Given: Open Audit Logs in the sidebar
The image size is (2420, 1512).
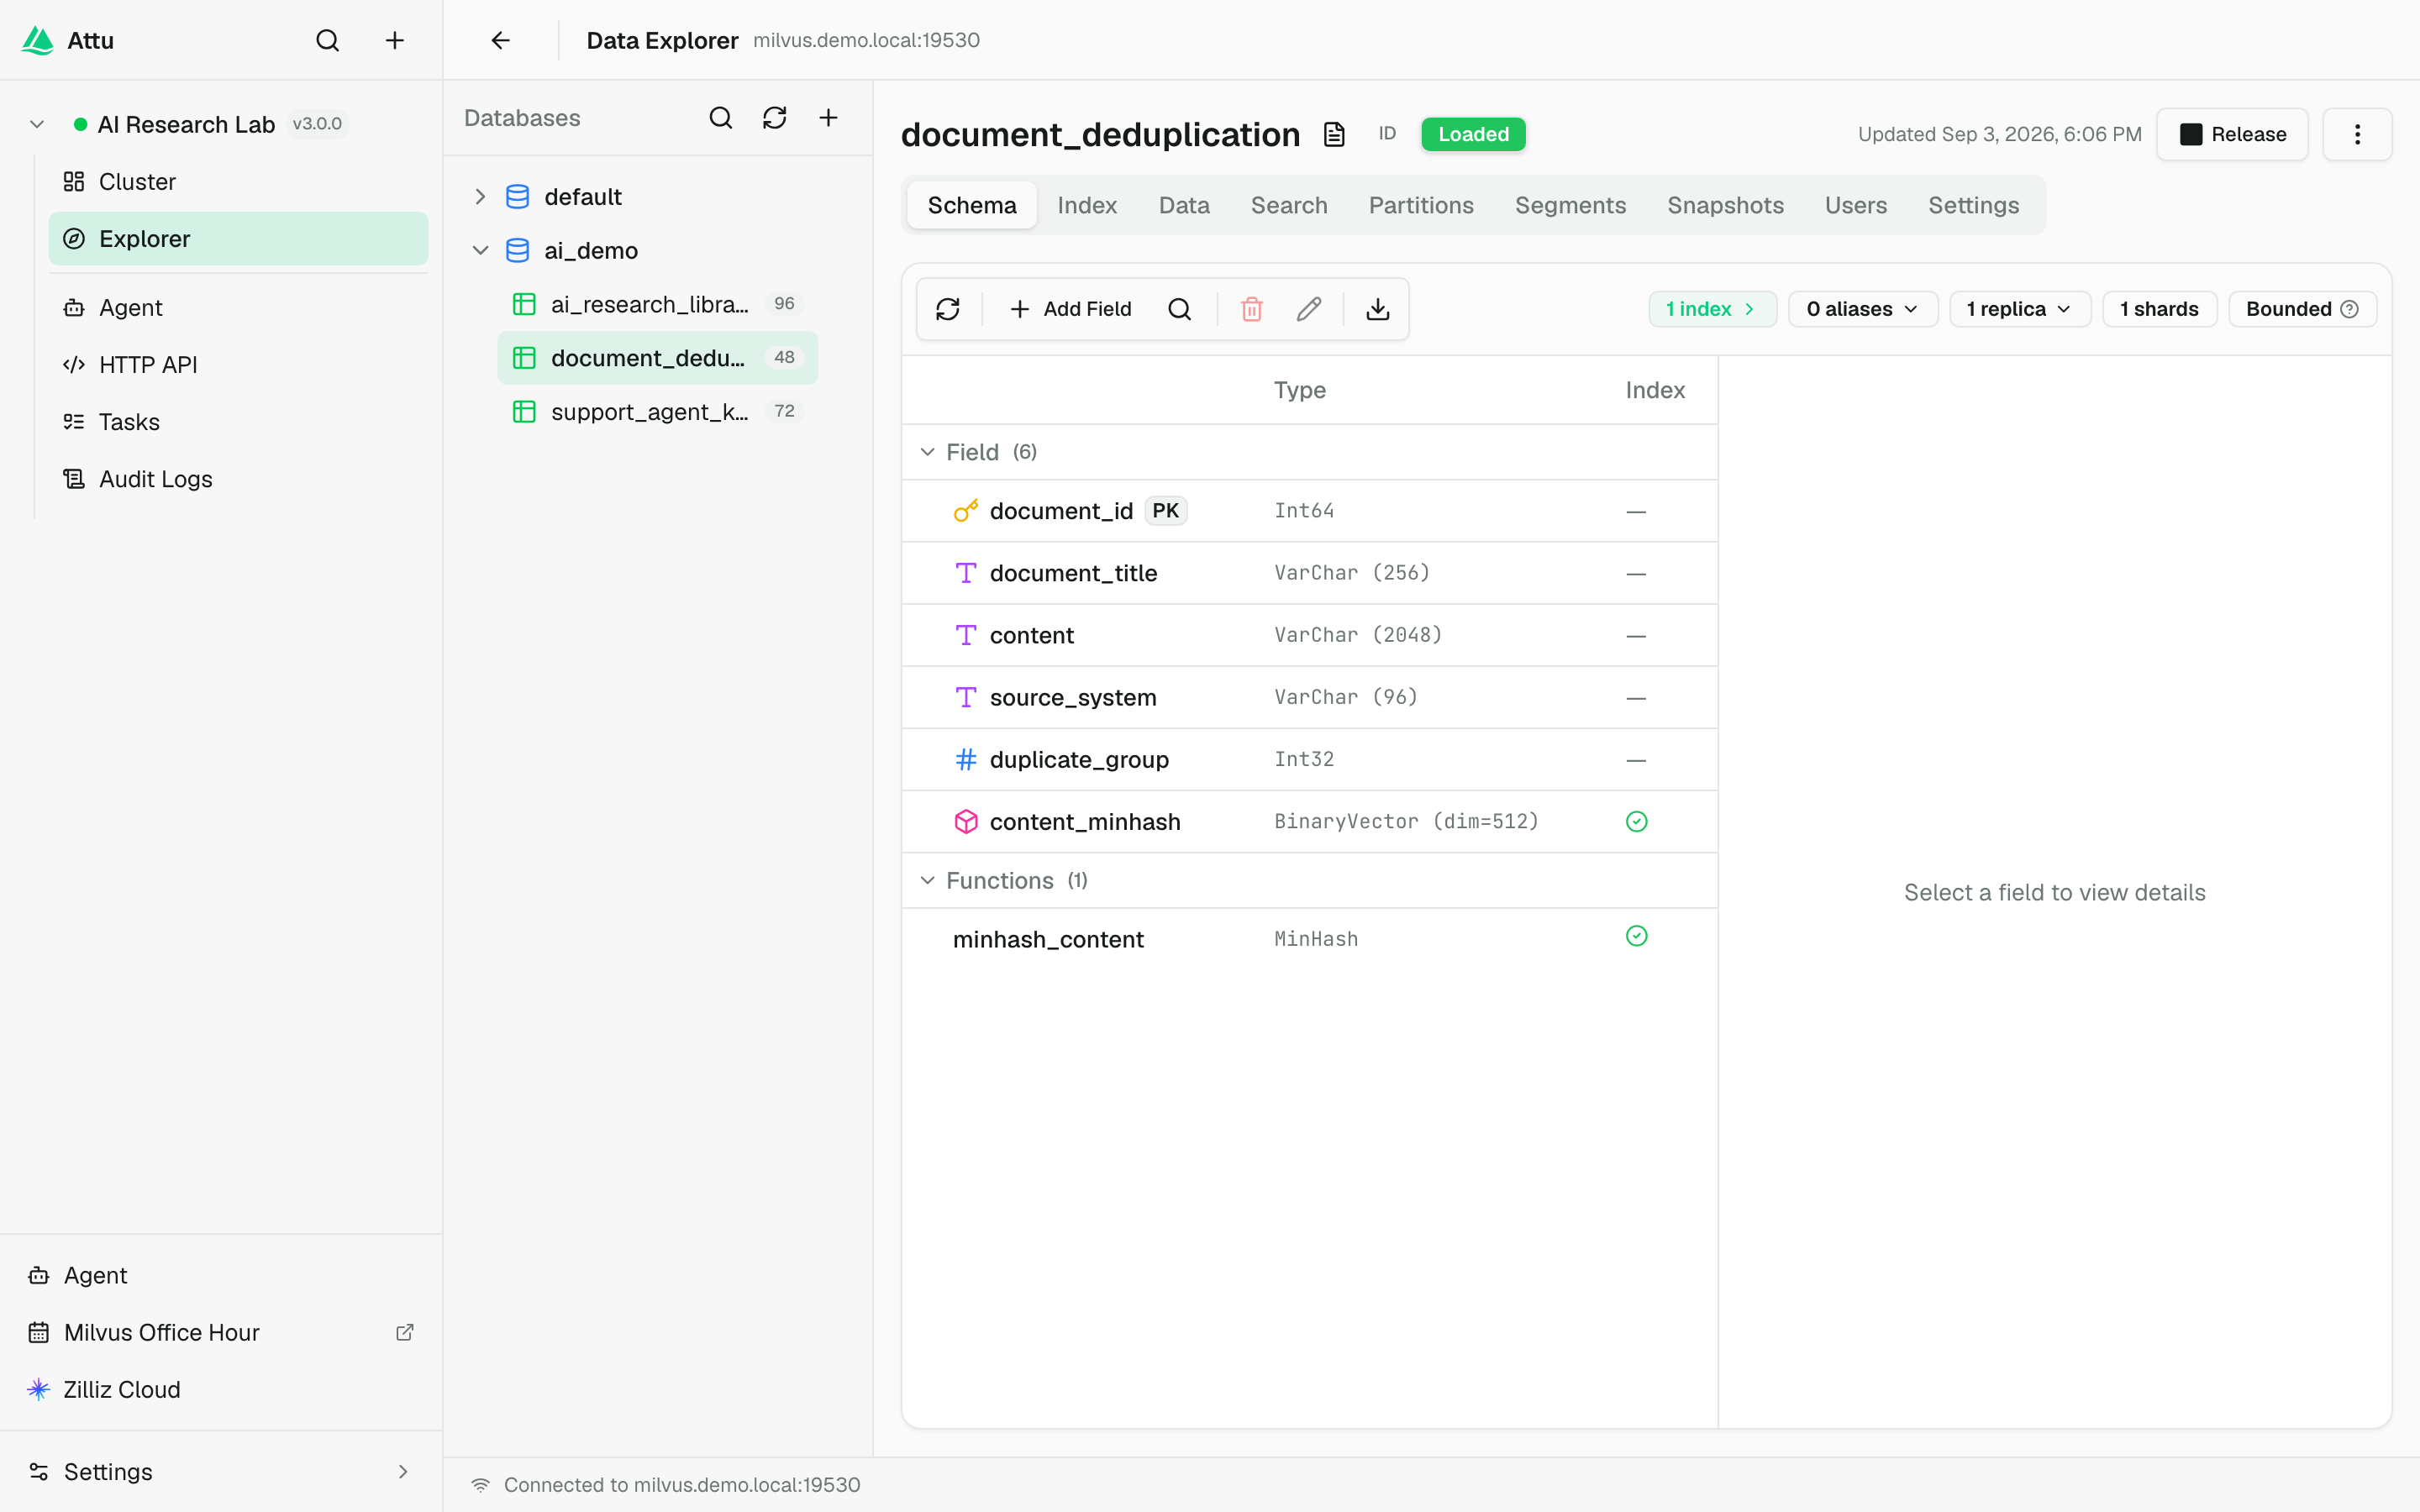Looking at the screenshot, I should (238, 479).
